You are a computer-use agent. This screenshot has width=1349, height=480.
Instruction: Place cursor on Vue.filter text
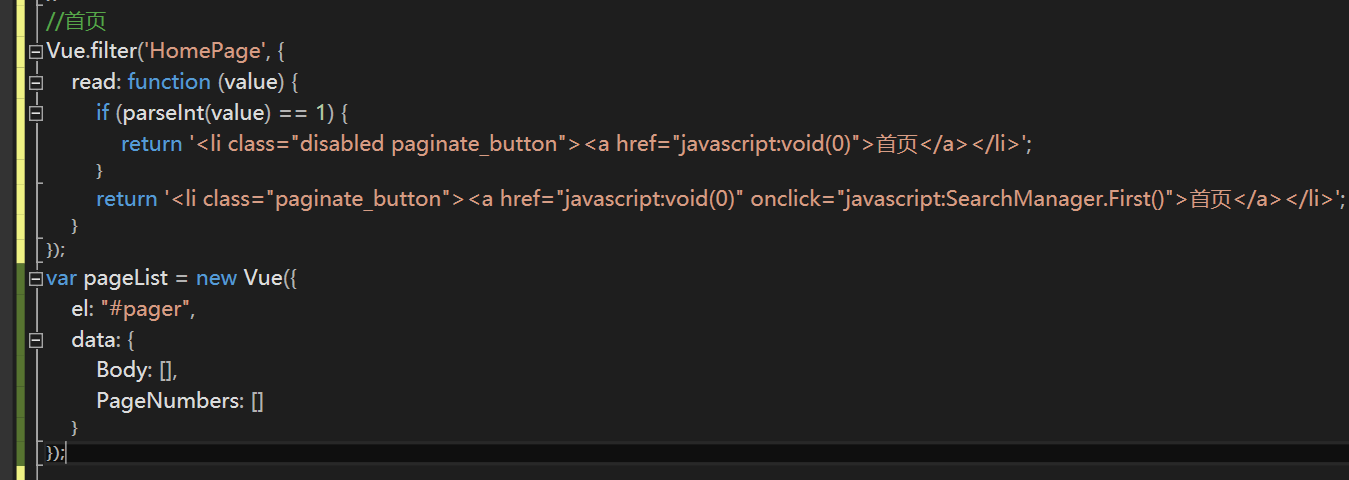pyautogui.click(x=90, y=51)
